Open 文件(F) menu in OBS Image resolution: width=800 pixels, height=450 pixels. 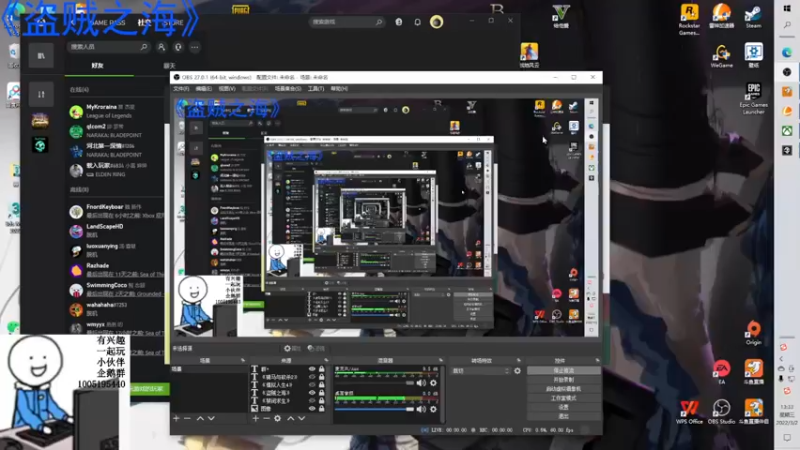[x=181, y=89]
